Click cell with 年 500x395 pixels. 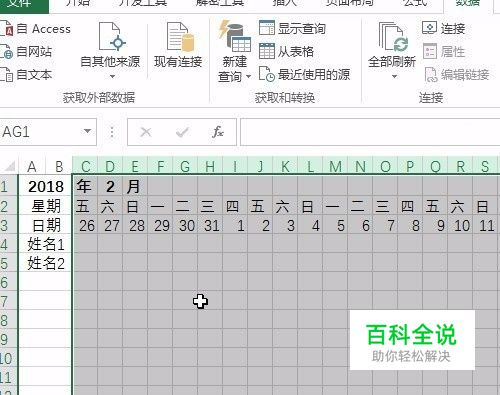pos(85,186)
